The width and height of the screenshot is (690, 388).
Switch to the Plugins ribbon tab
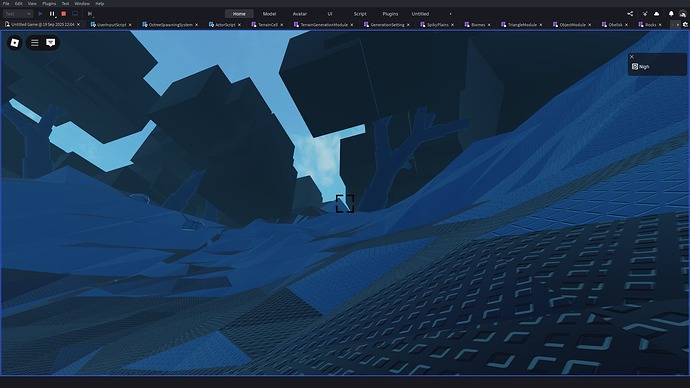pos(390,14)
